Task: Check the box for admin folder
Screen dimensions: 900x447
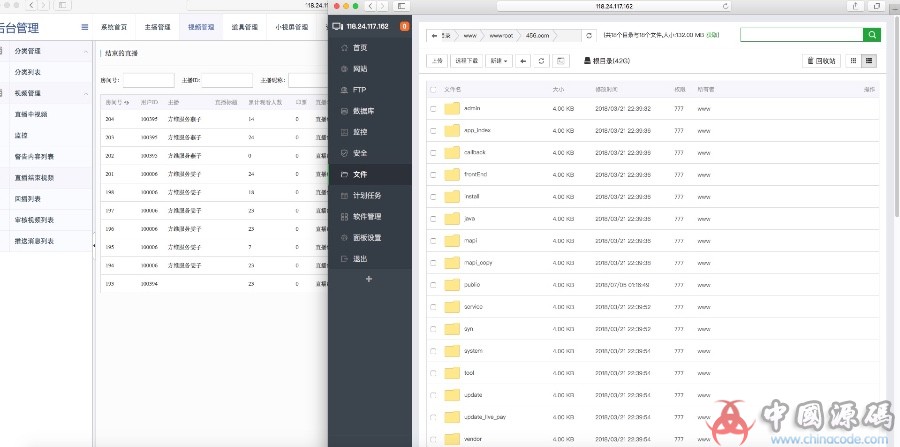Action: pos(433,109)
